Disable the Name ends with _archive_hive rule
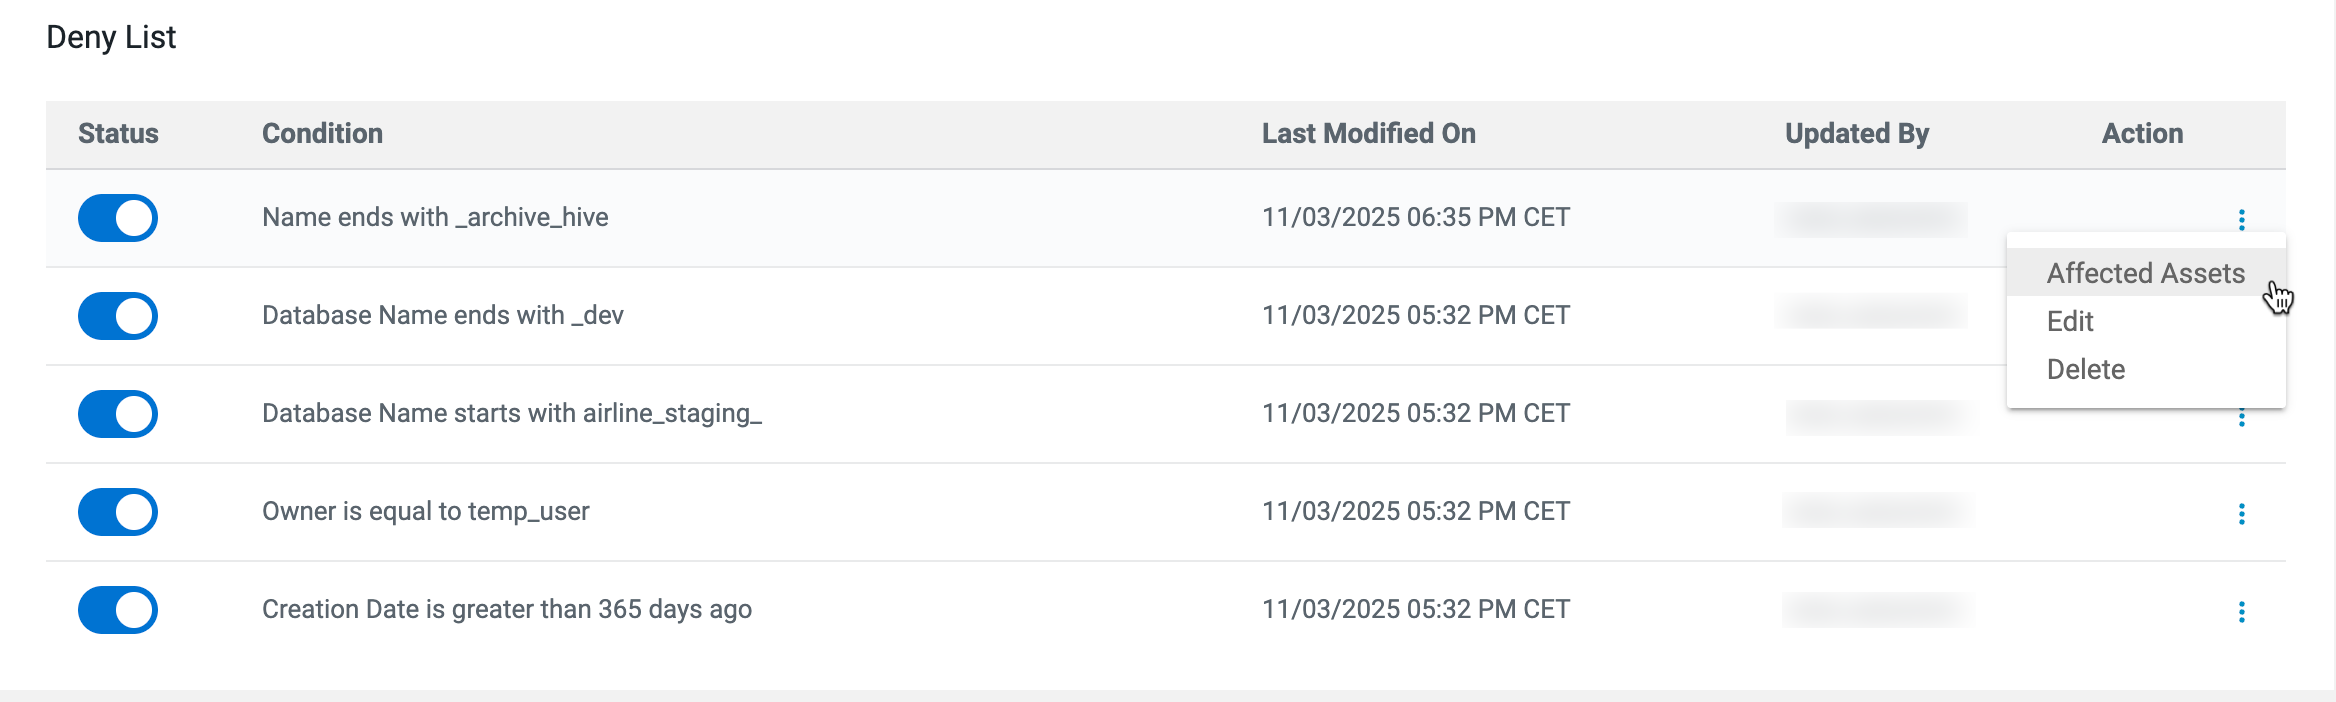Image resolution: width=2336 pixels, height=702 pixels. pos(118,218)
